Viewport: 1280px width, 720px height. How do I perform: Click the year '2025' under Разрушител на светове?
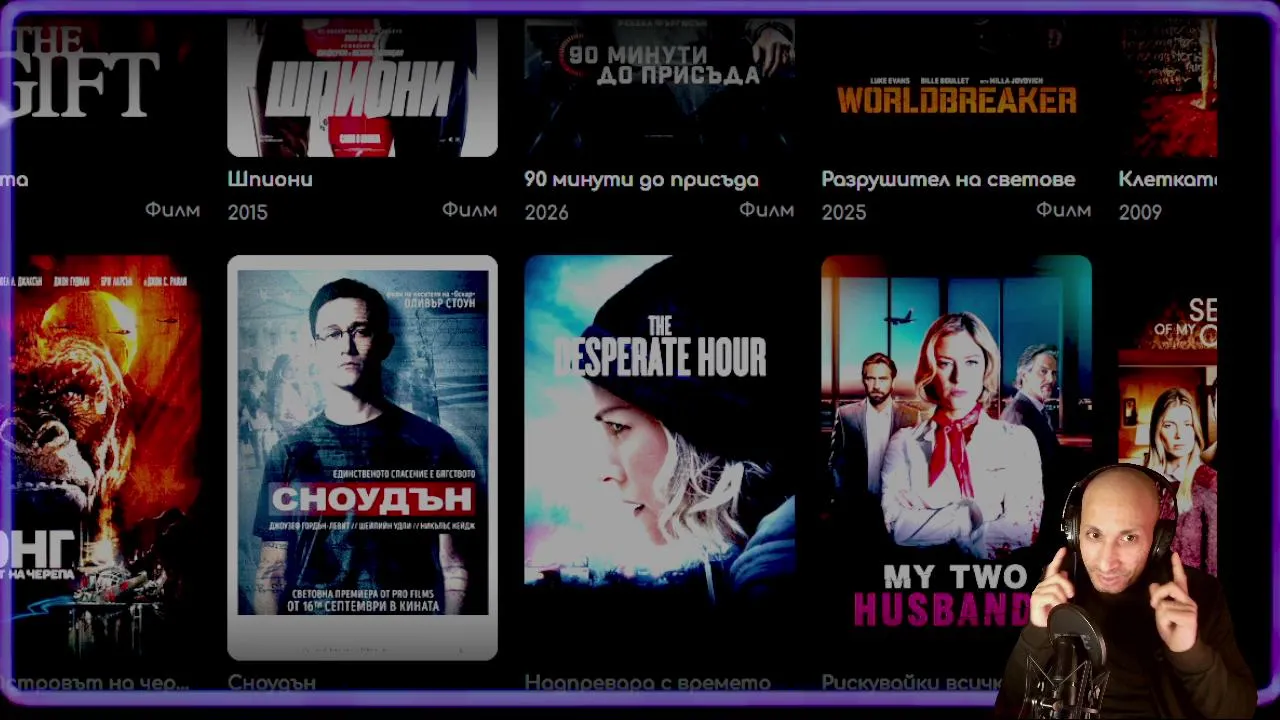(843, 212)
